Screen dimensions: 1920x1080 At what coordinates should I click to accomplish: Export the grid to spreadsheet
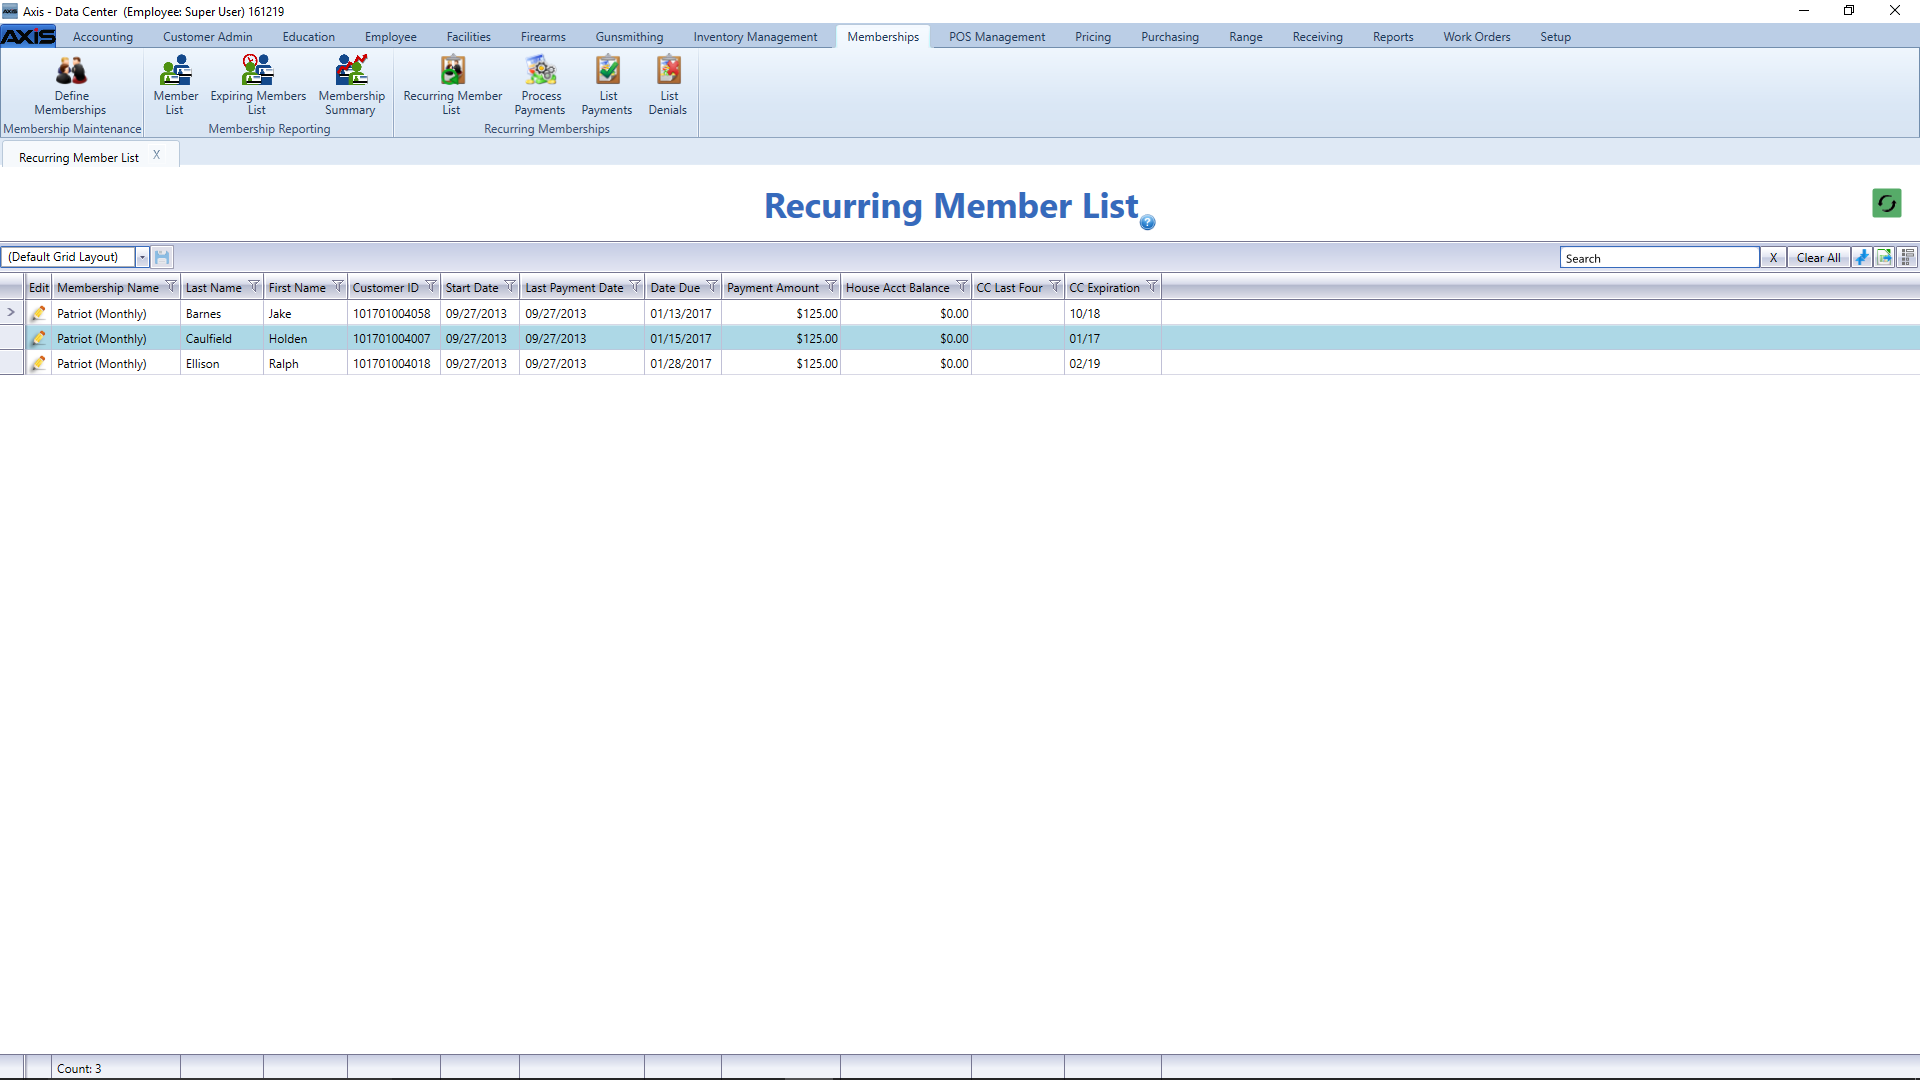coord(1884,257)
